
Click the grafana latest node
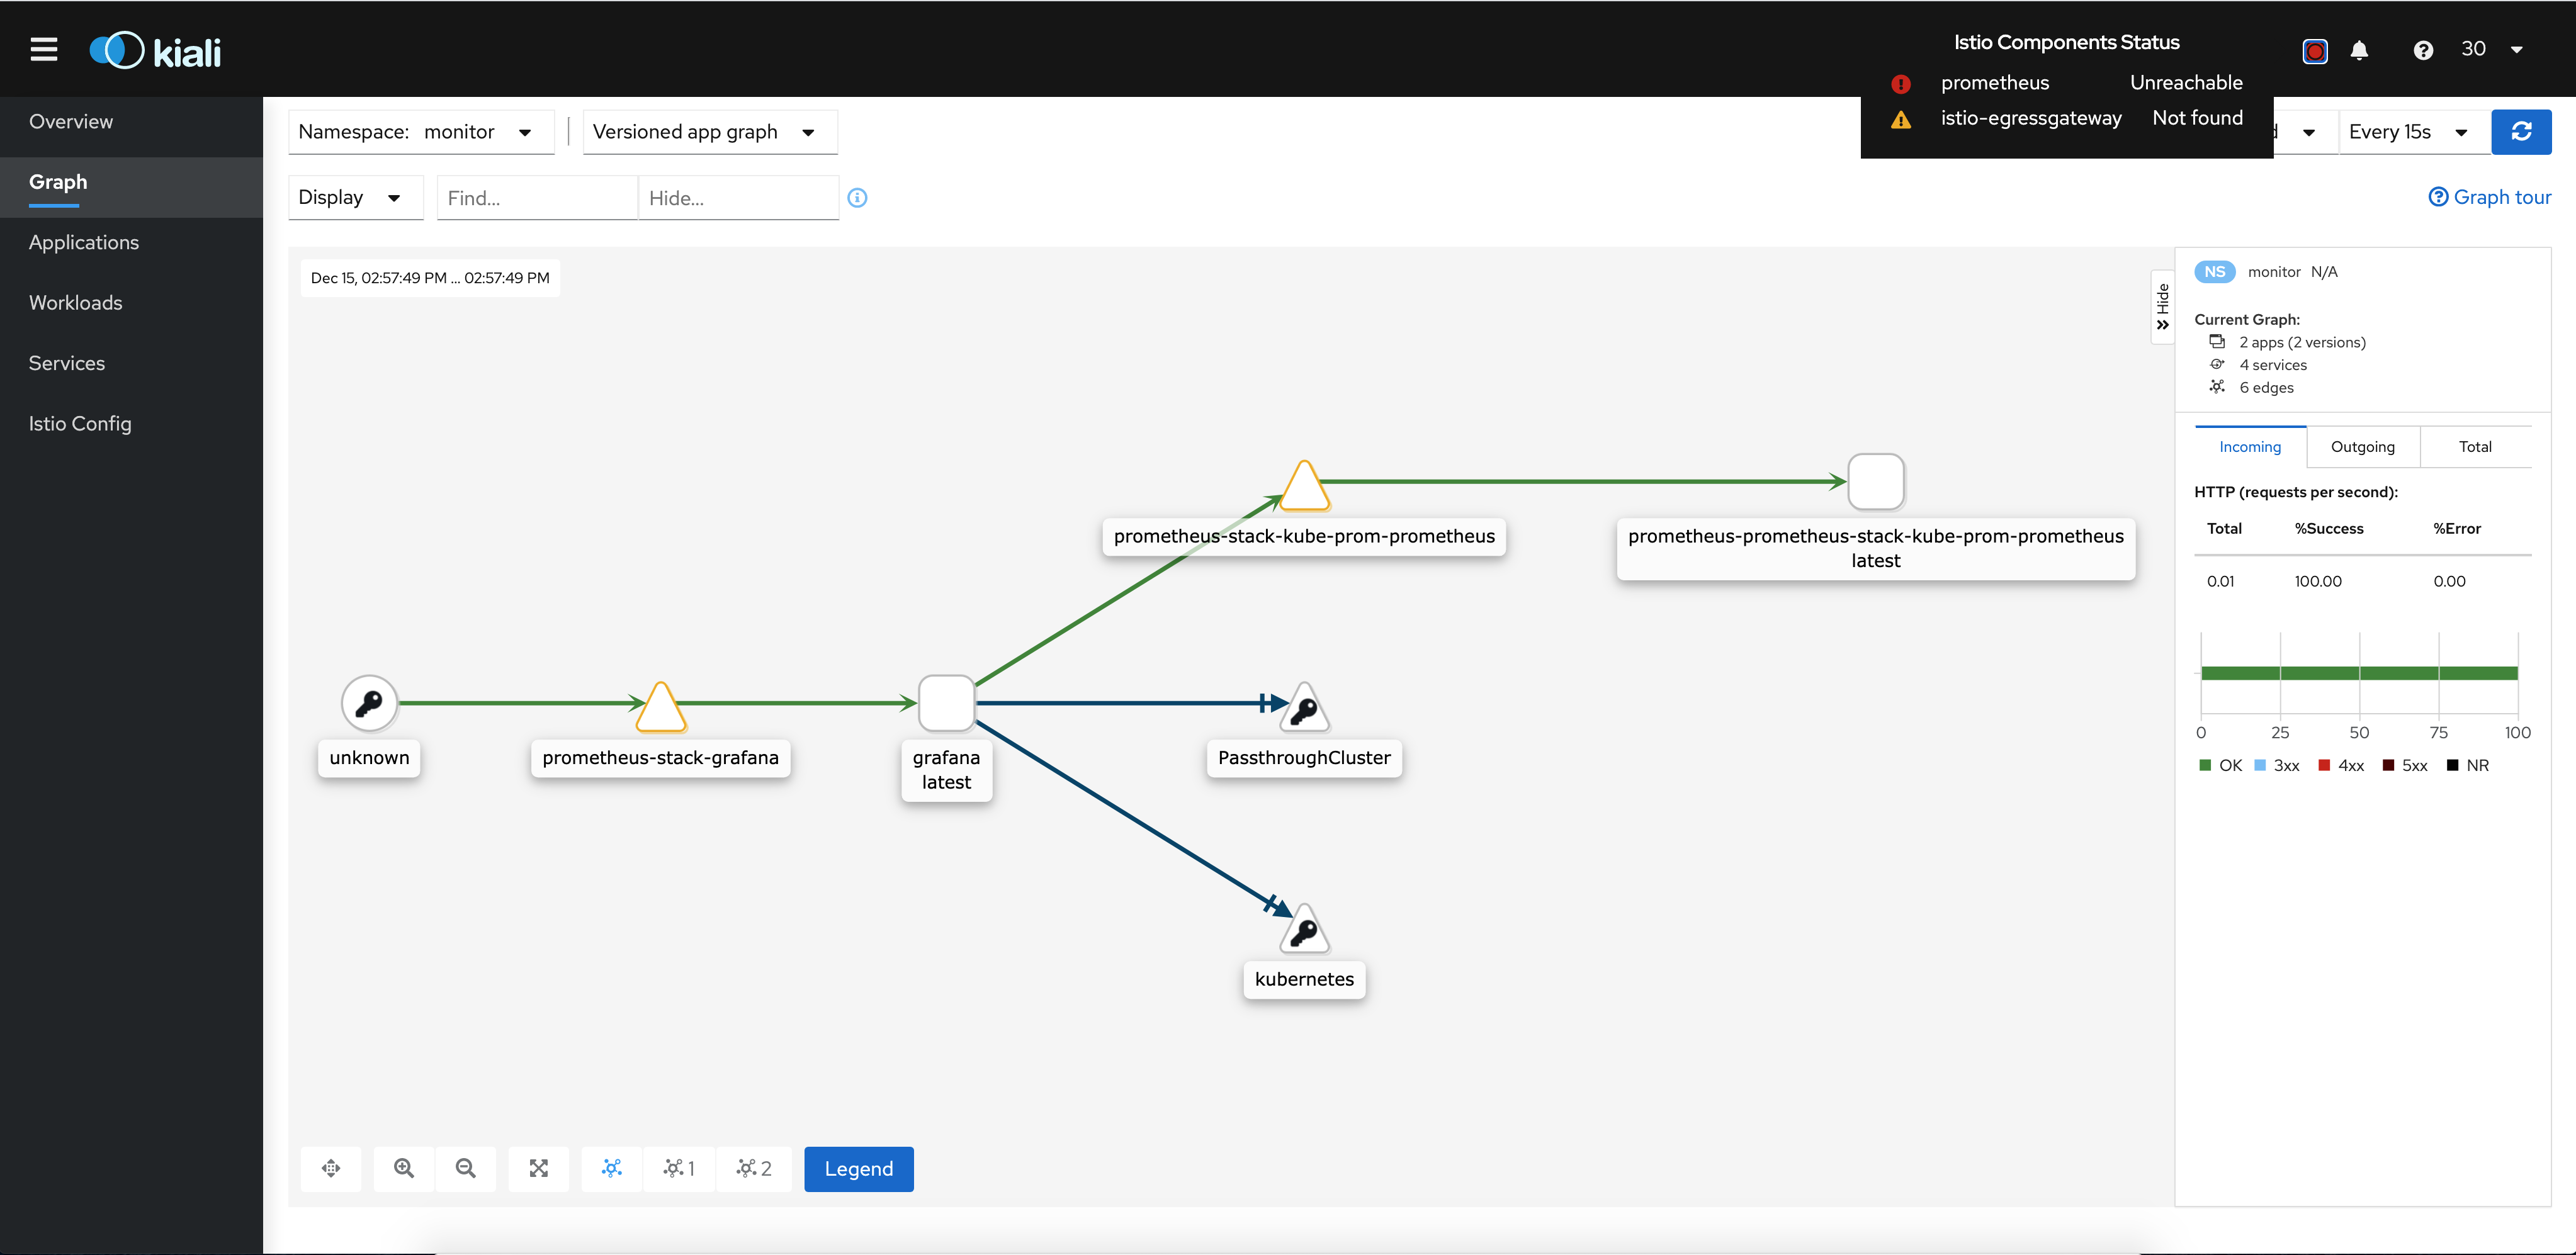coord(946,703)
